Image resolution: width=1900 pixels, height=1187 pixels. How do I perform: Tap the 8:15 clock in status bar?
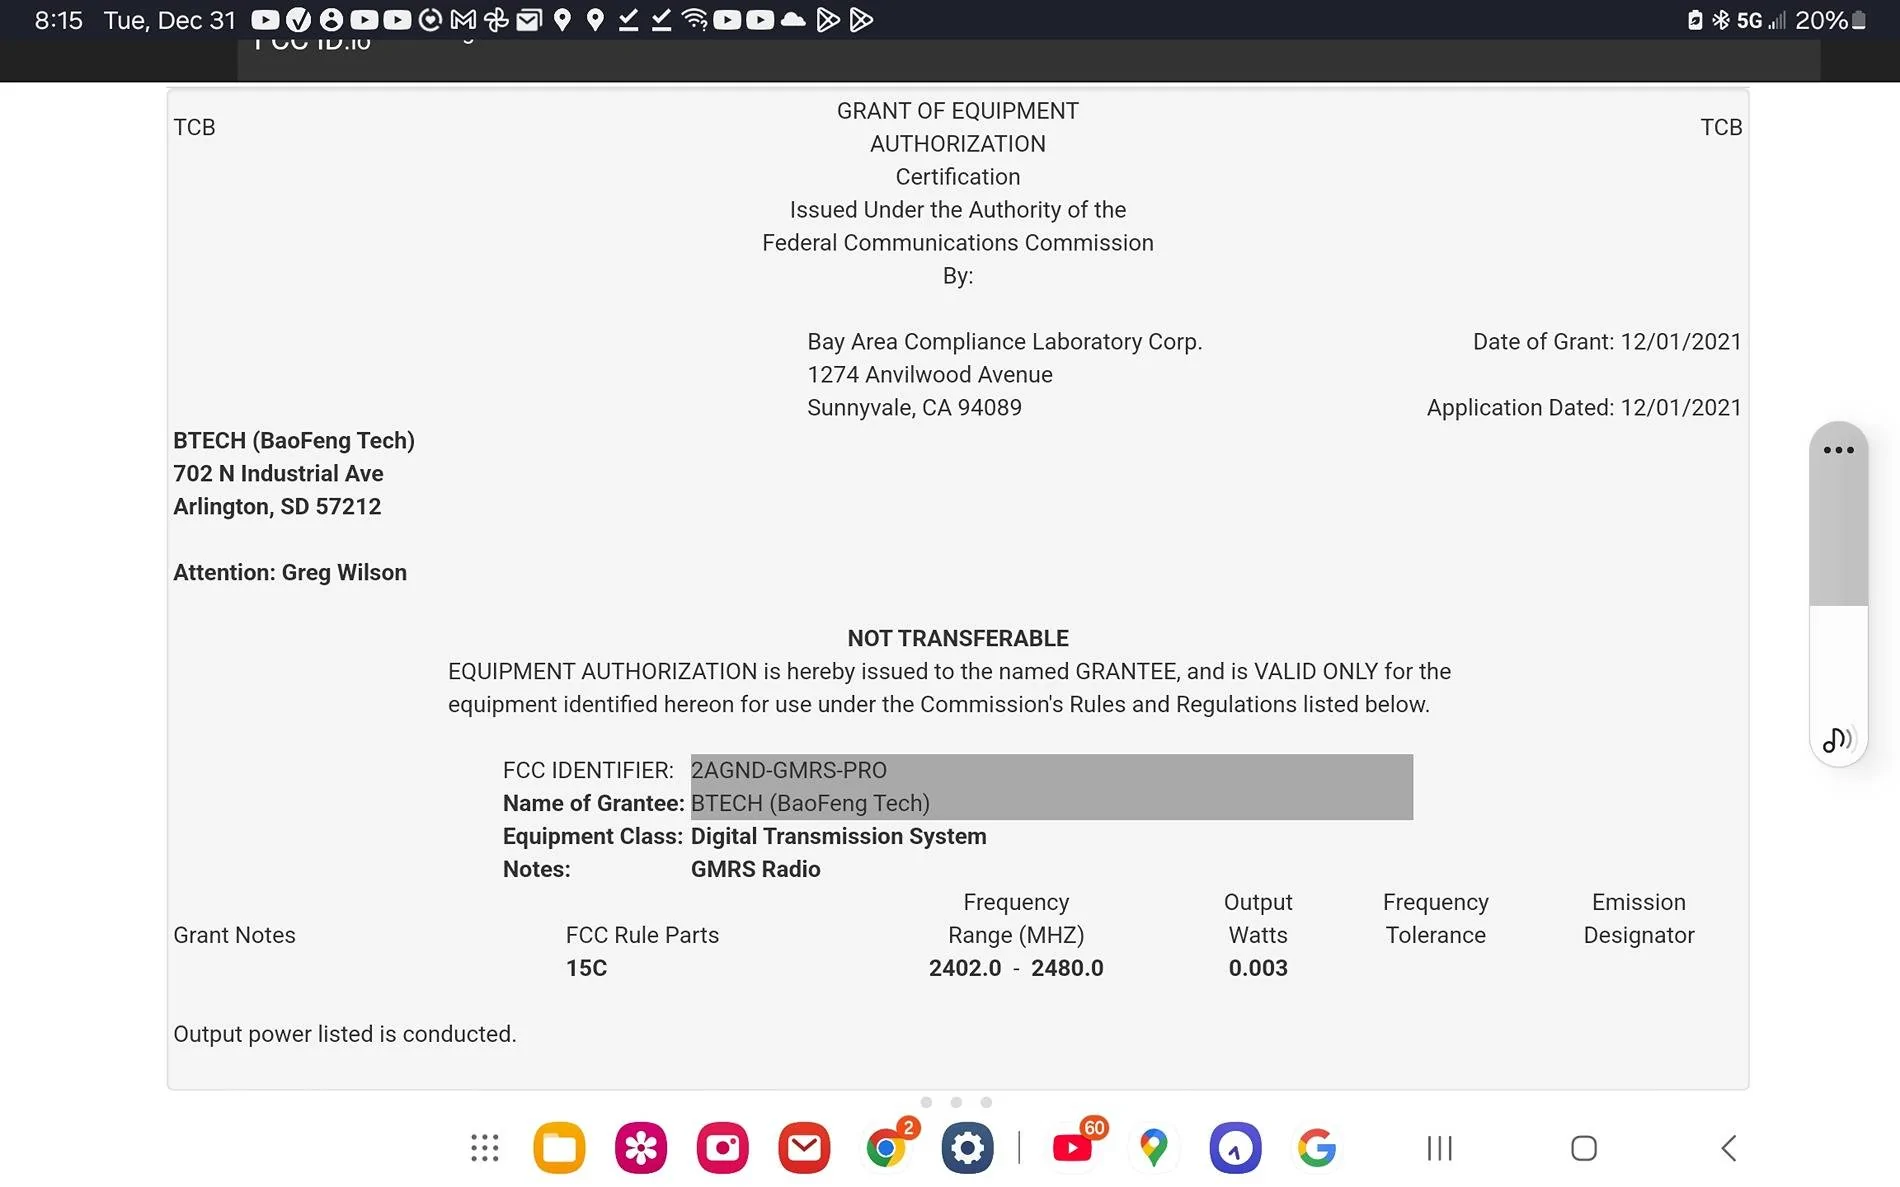pos(59,20)
